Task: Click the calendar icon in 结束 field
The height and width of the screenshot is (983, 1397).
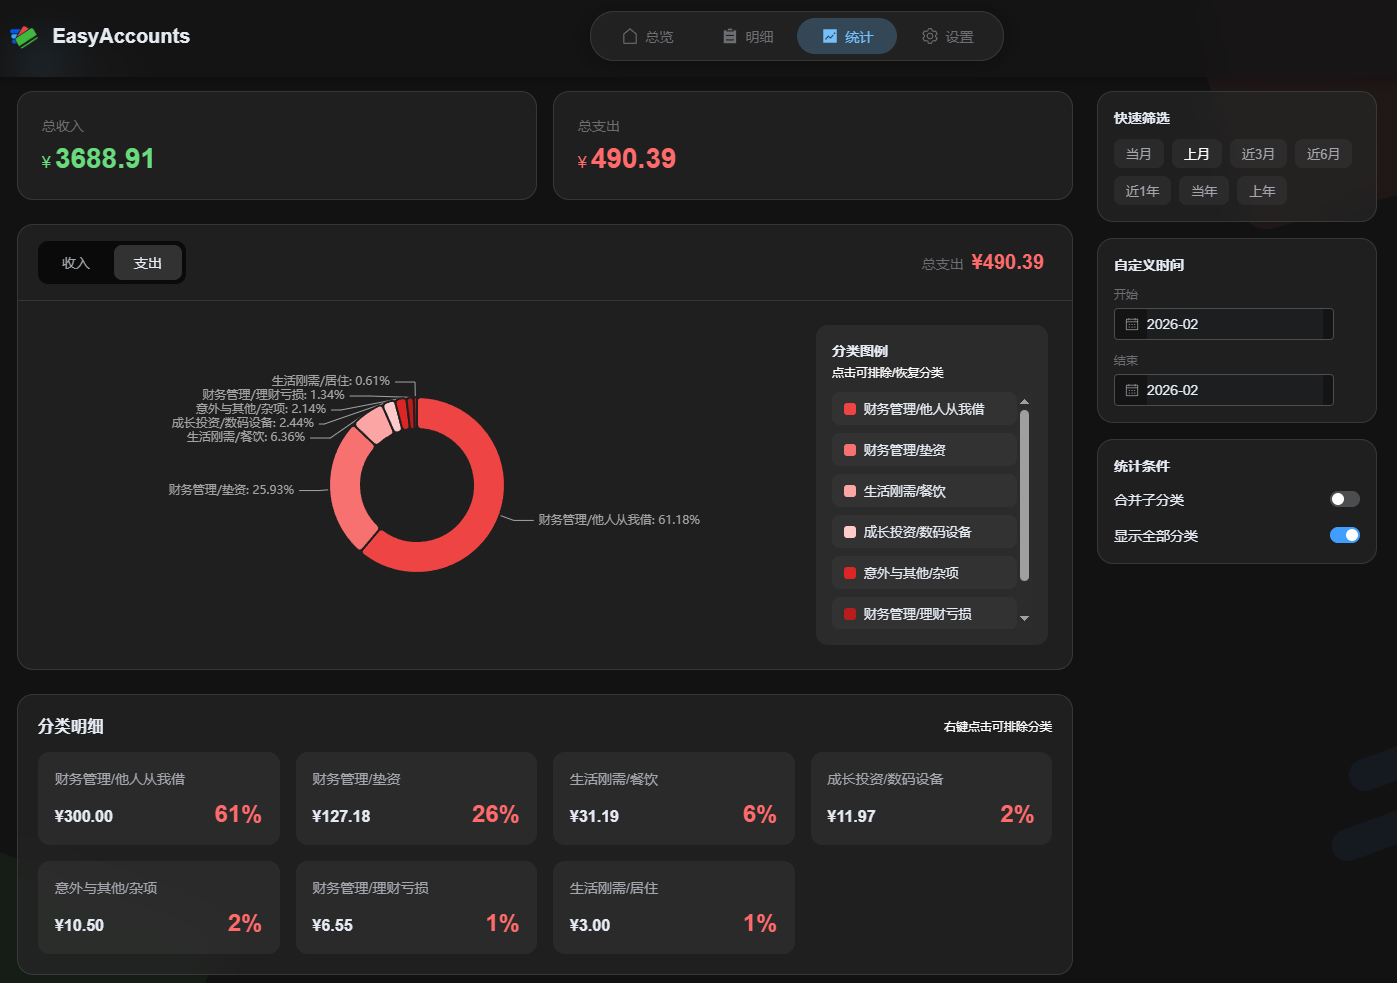Action: [1132, 391]
